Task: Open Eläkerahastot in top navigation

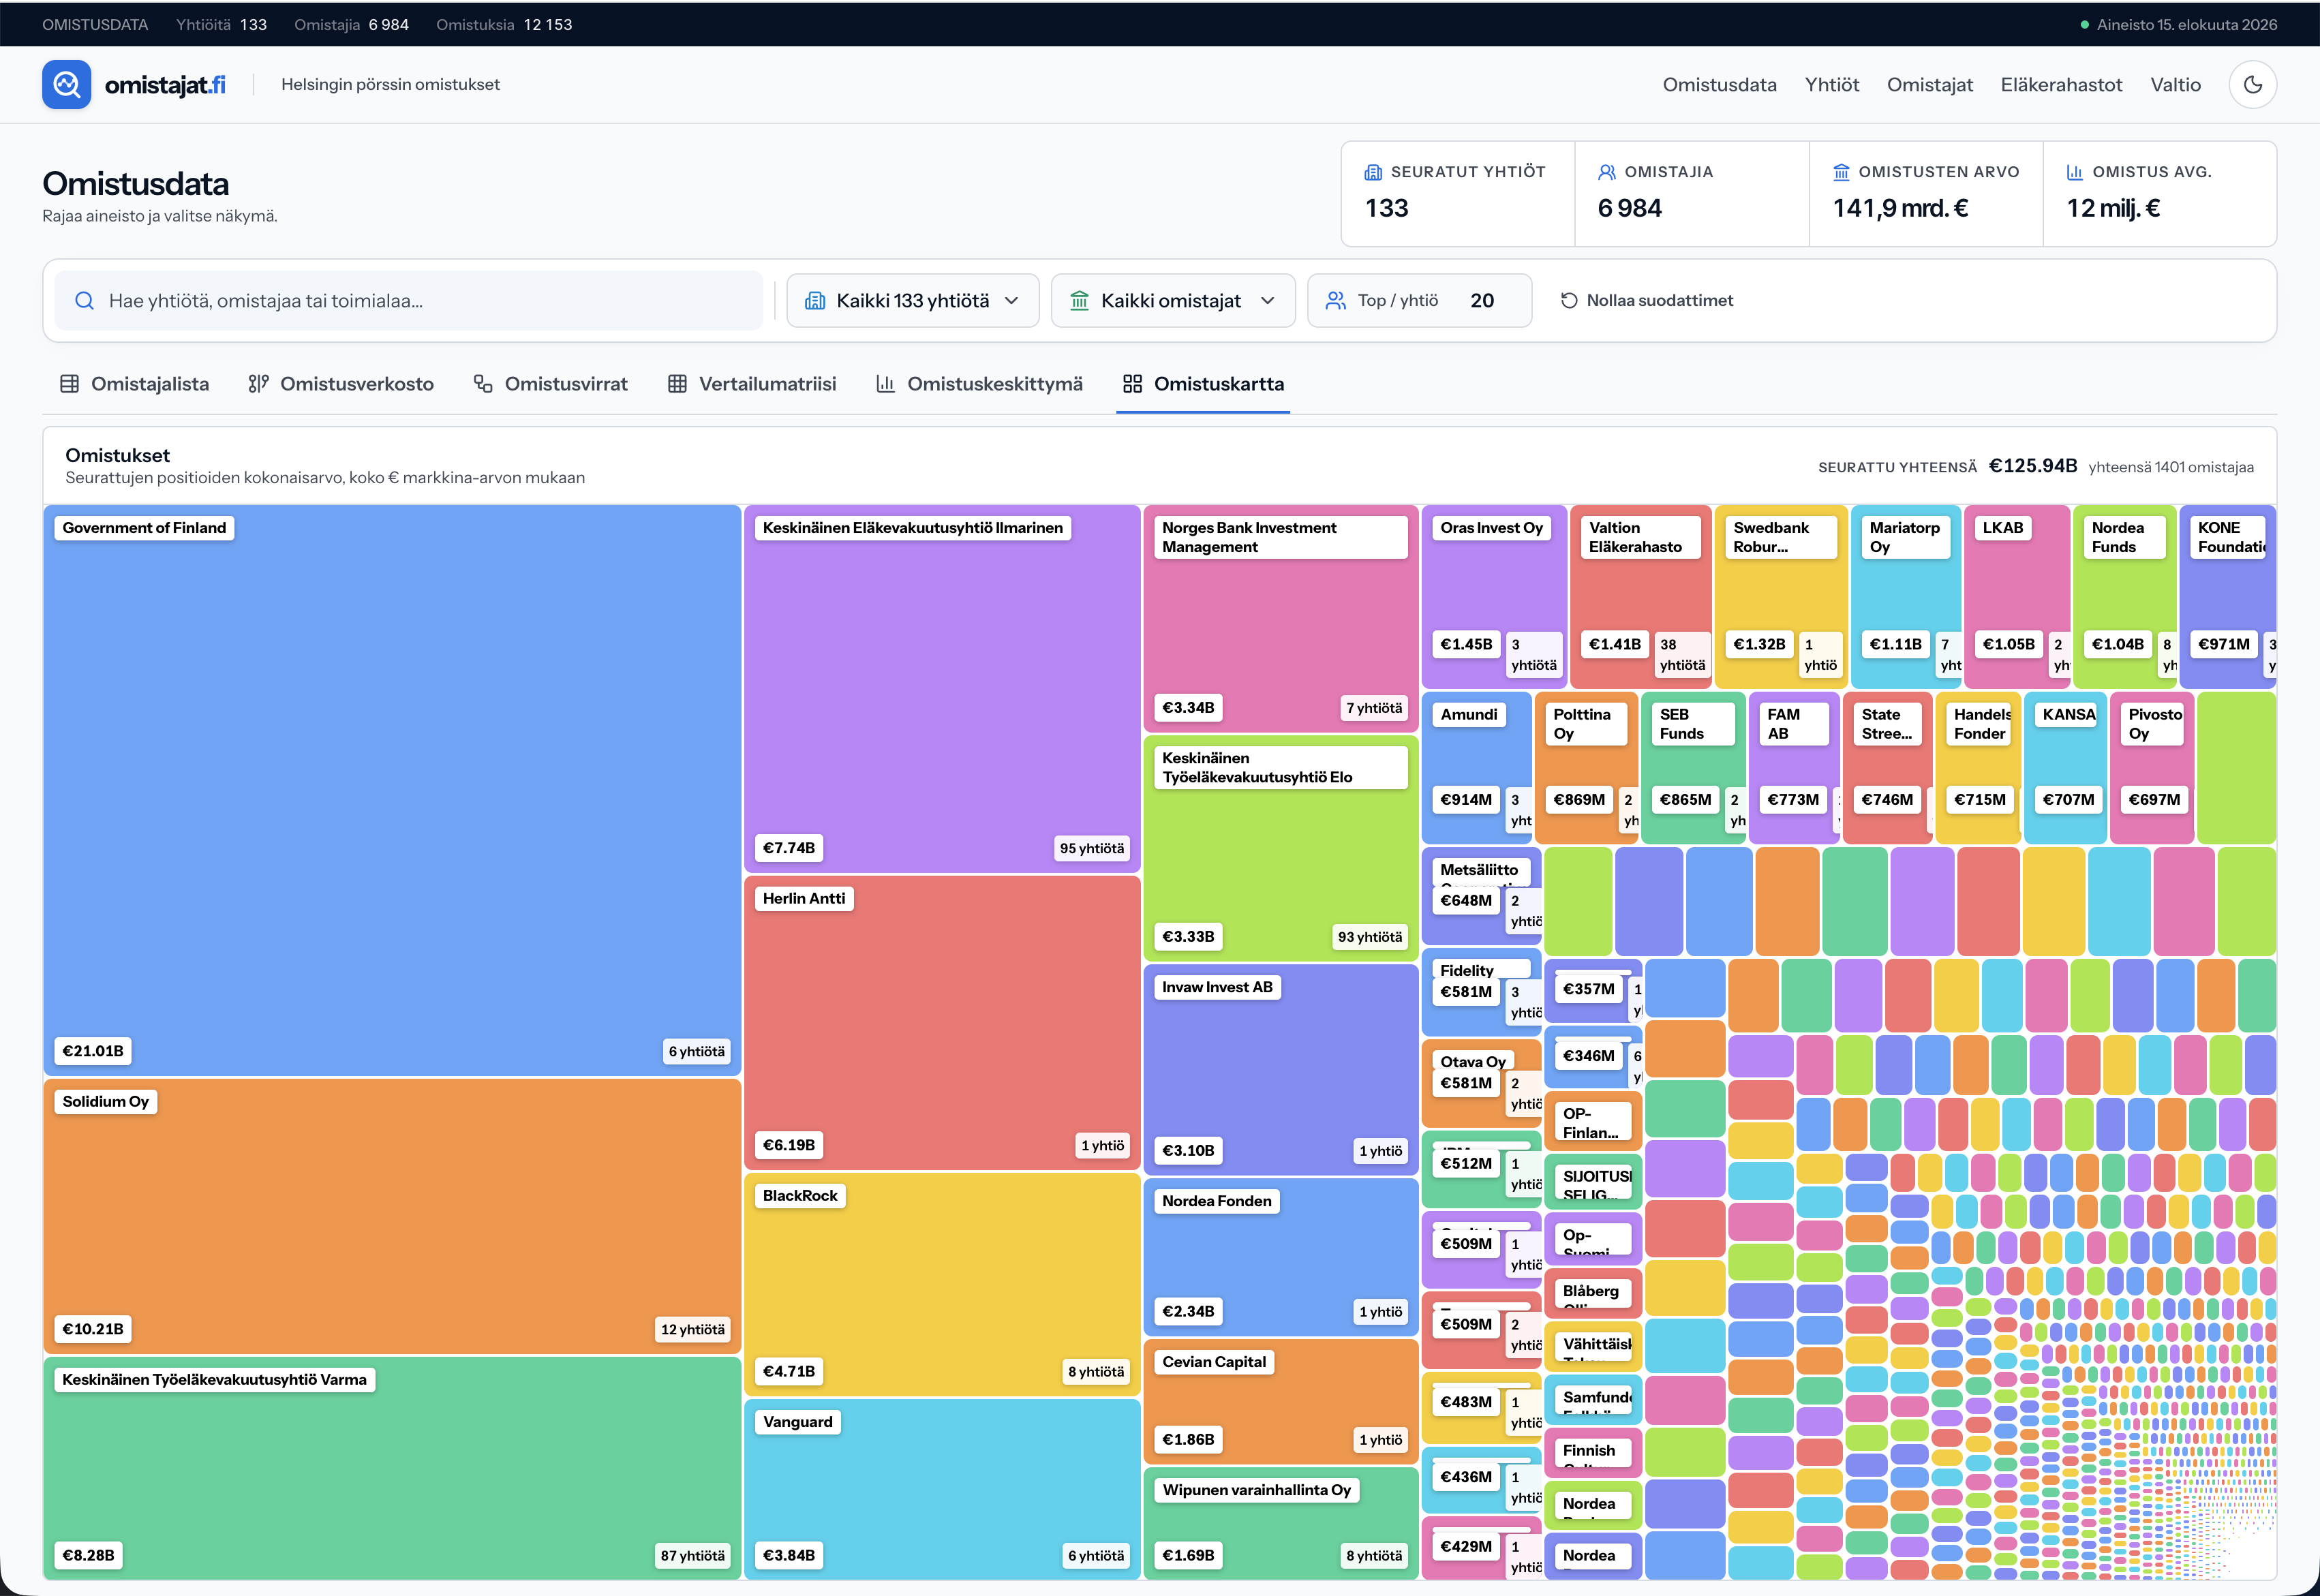Action: 2061,85
